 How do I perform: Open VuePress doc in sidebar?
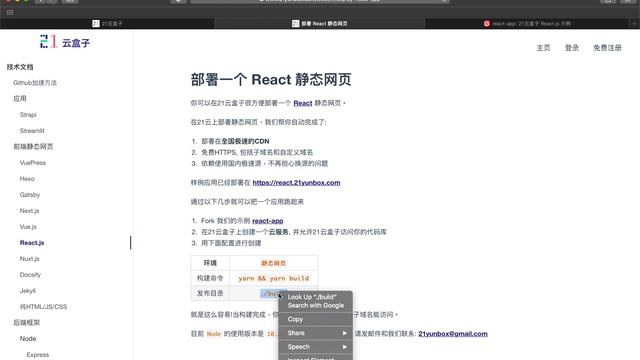(x=33, y=163)
